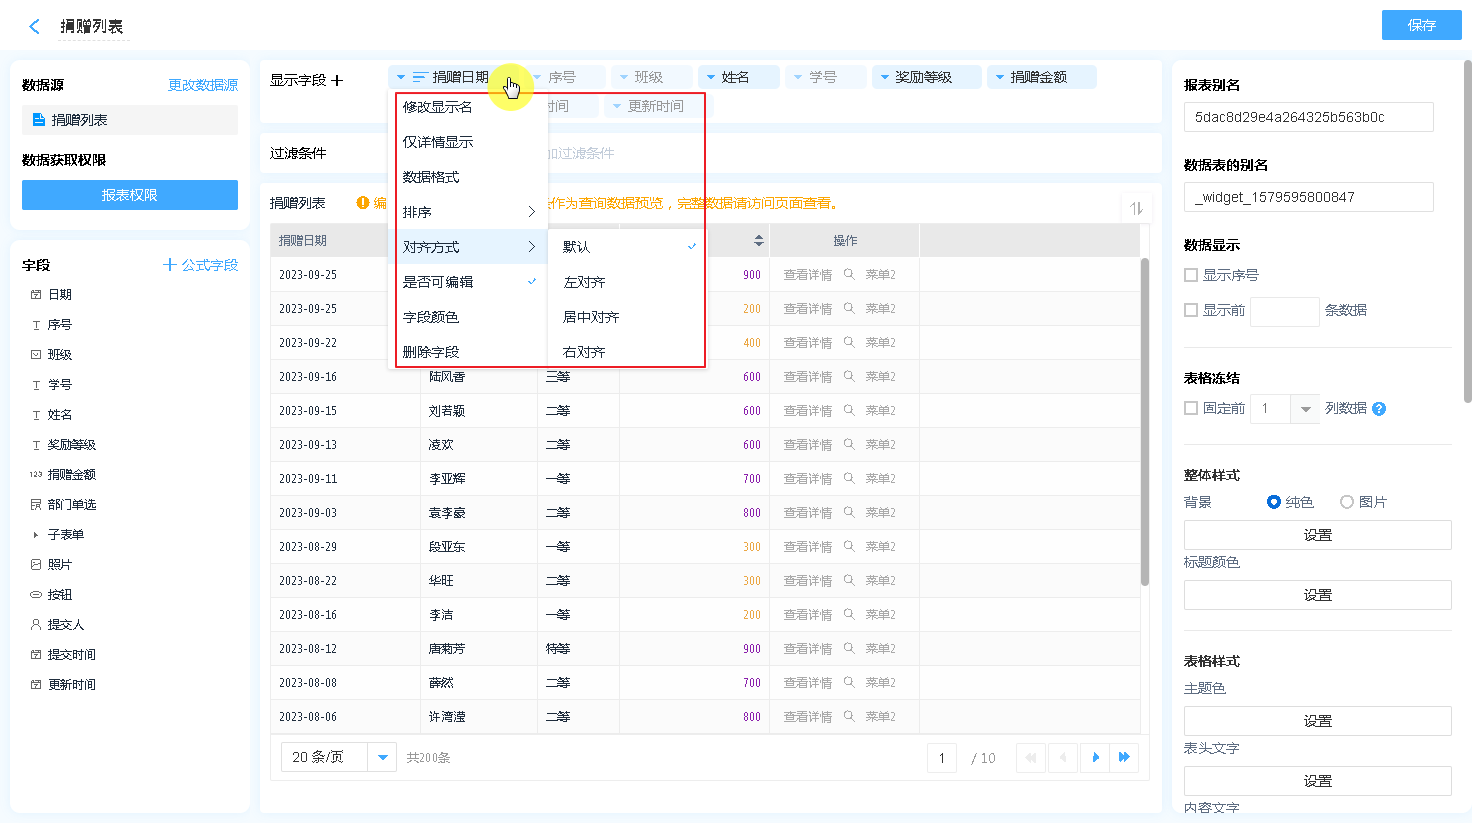This screenshot has height=823, width=1472.
Task: Jump to the last page arrow
Action: 1124,758
